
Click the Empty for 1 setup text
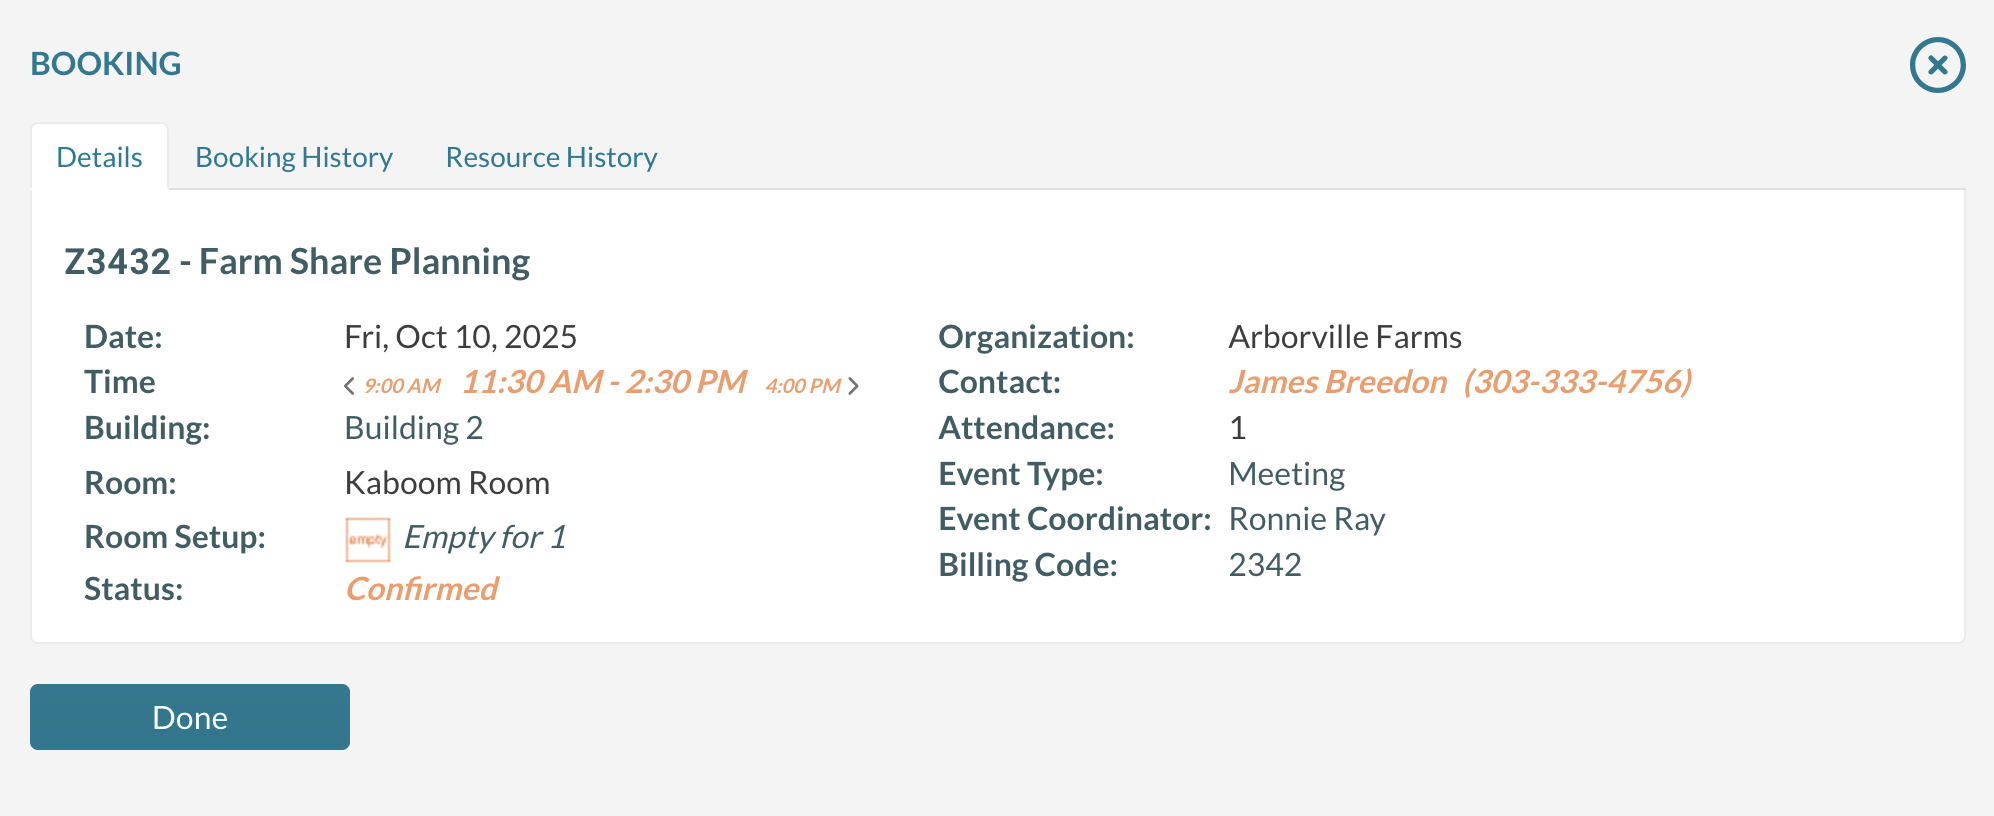[x=485, y=537]
